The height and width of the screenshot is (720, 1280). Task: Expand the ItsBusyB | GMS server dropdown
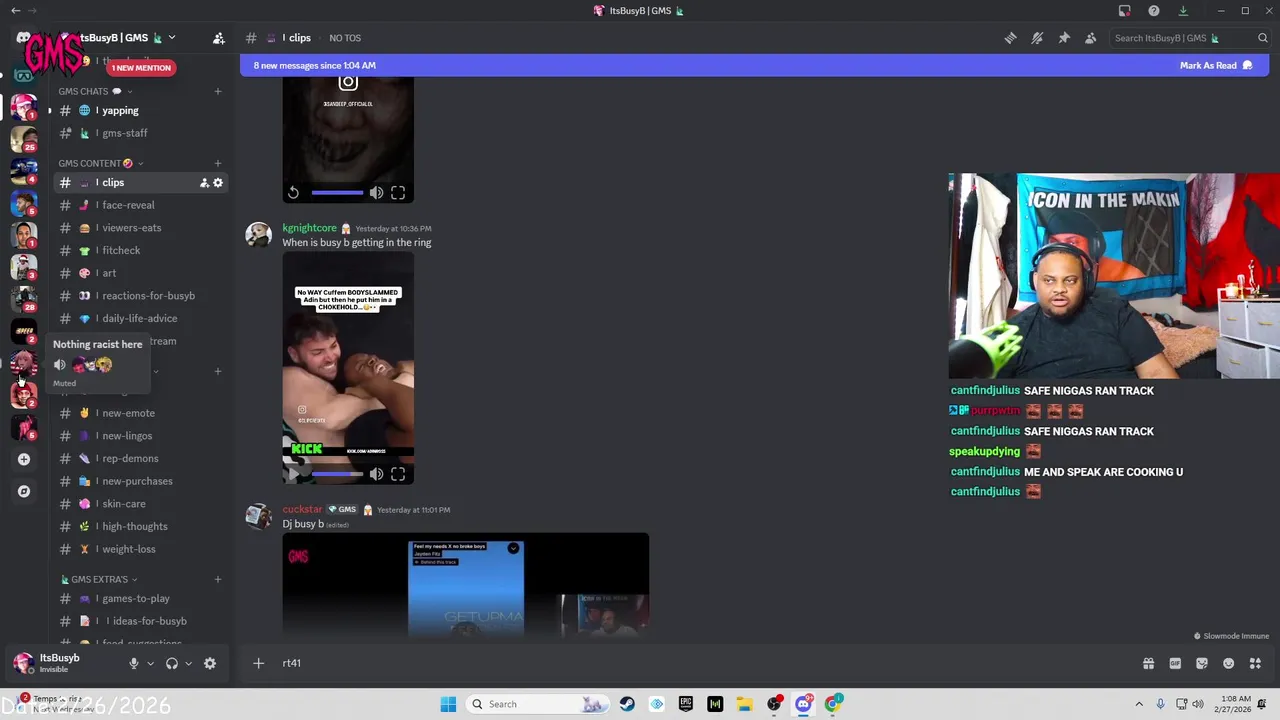tap(172, 38)
